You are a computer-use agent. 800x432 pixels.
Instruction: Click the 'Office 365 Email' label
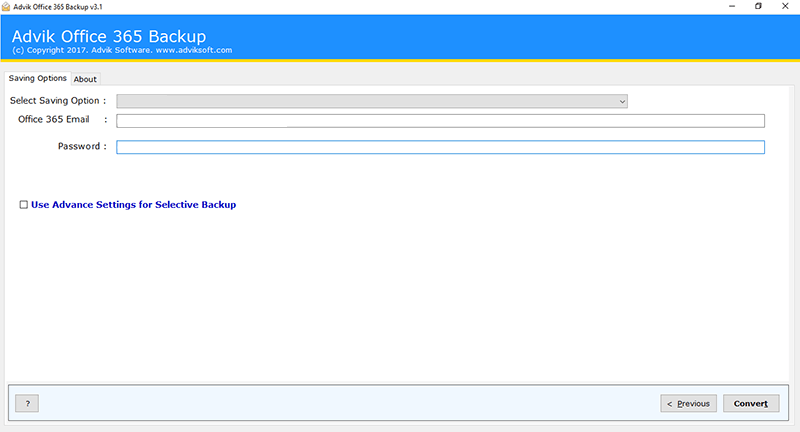[54, 119]
